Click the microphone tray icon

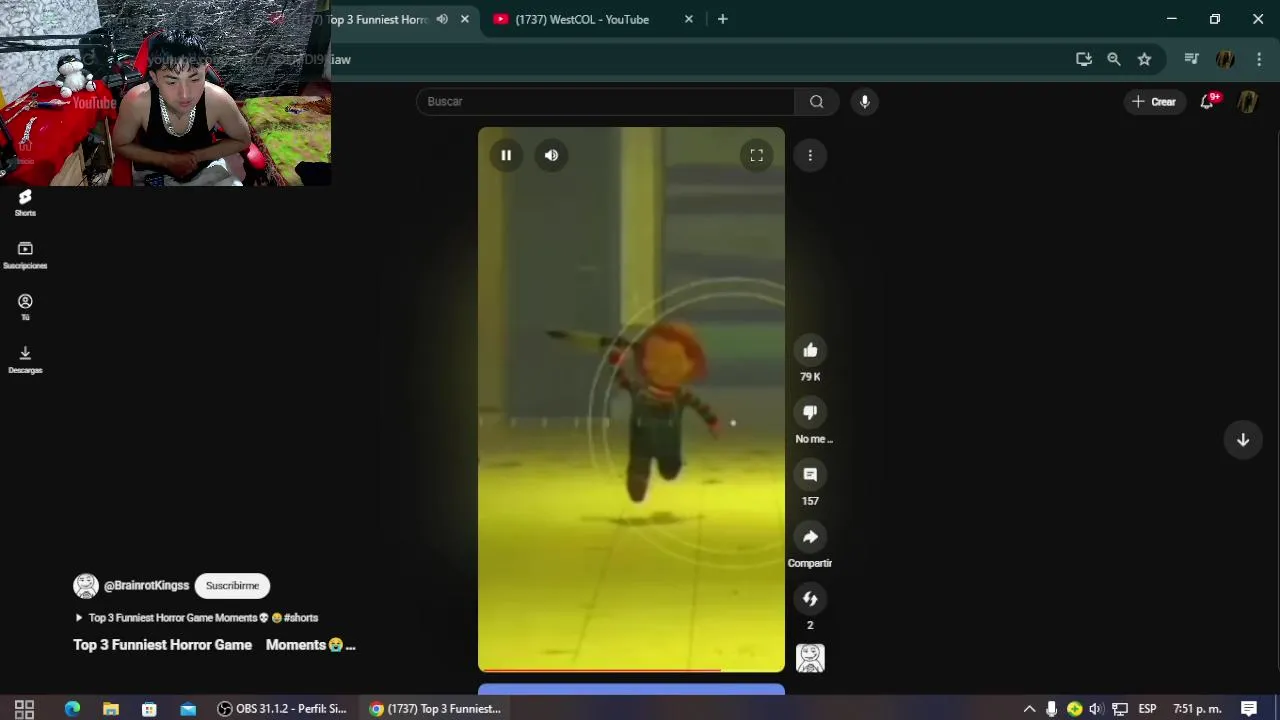click(x=1051, y=709)
